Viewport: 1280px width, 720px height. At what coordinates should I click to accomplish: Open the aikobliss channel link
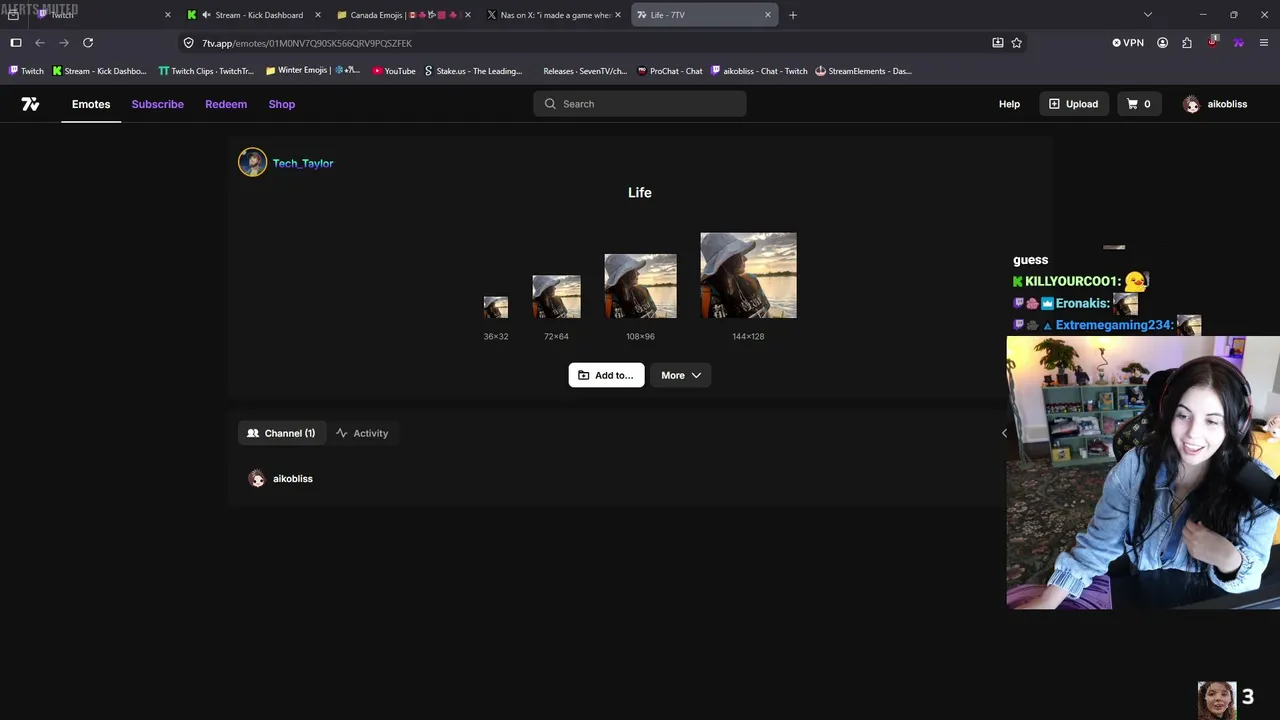pos(293,479)
